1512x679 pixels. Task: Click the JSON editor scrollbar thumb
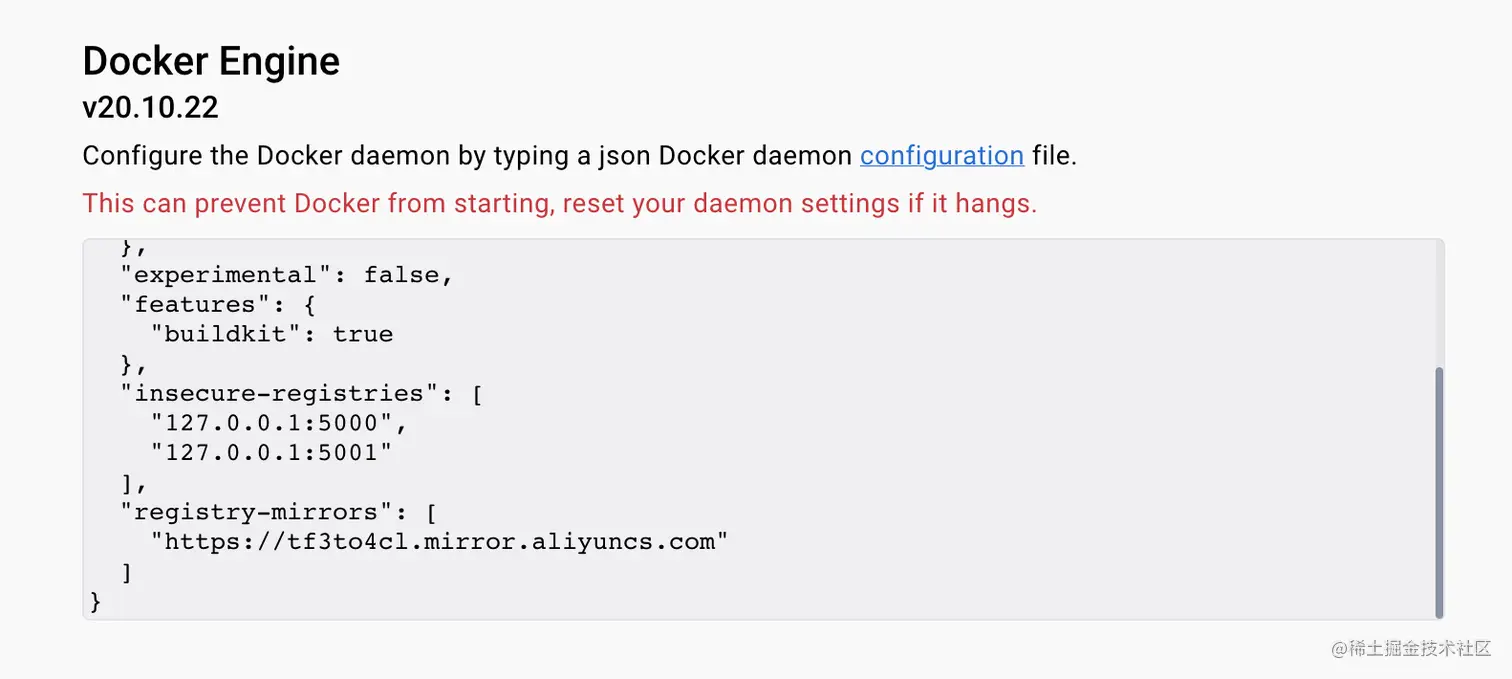click(1439, 492)
